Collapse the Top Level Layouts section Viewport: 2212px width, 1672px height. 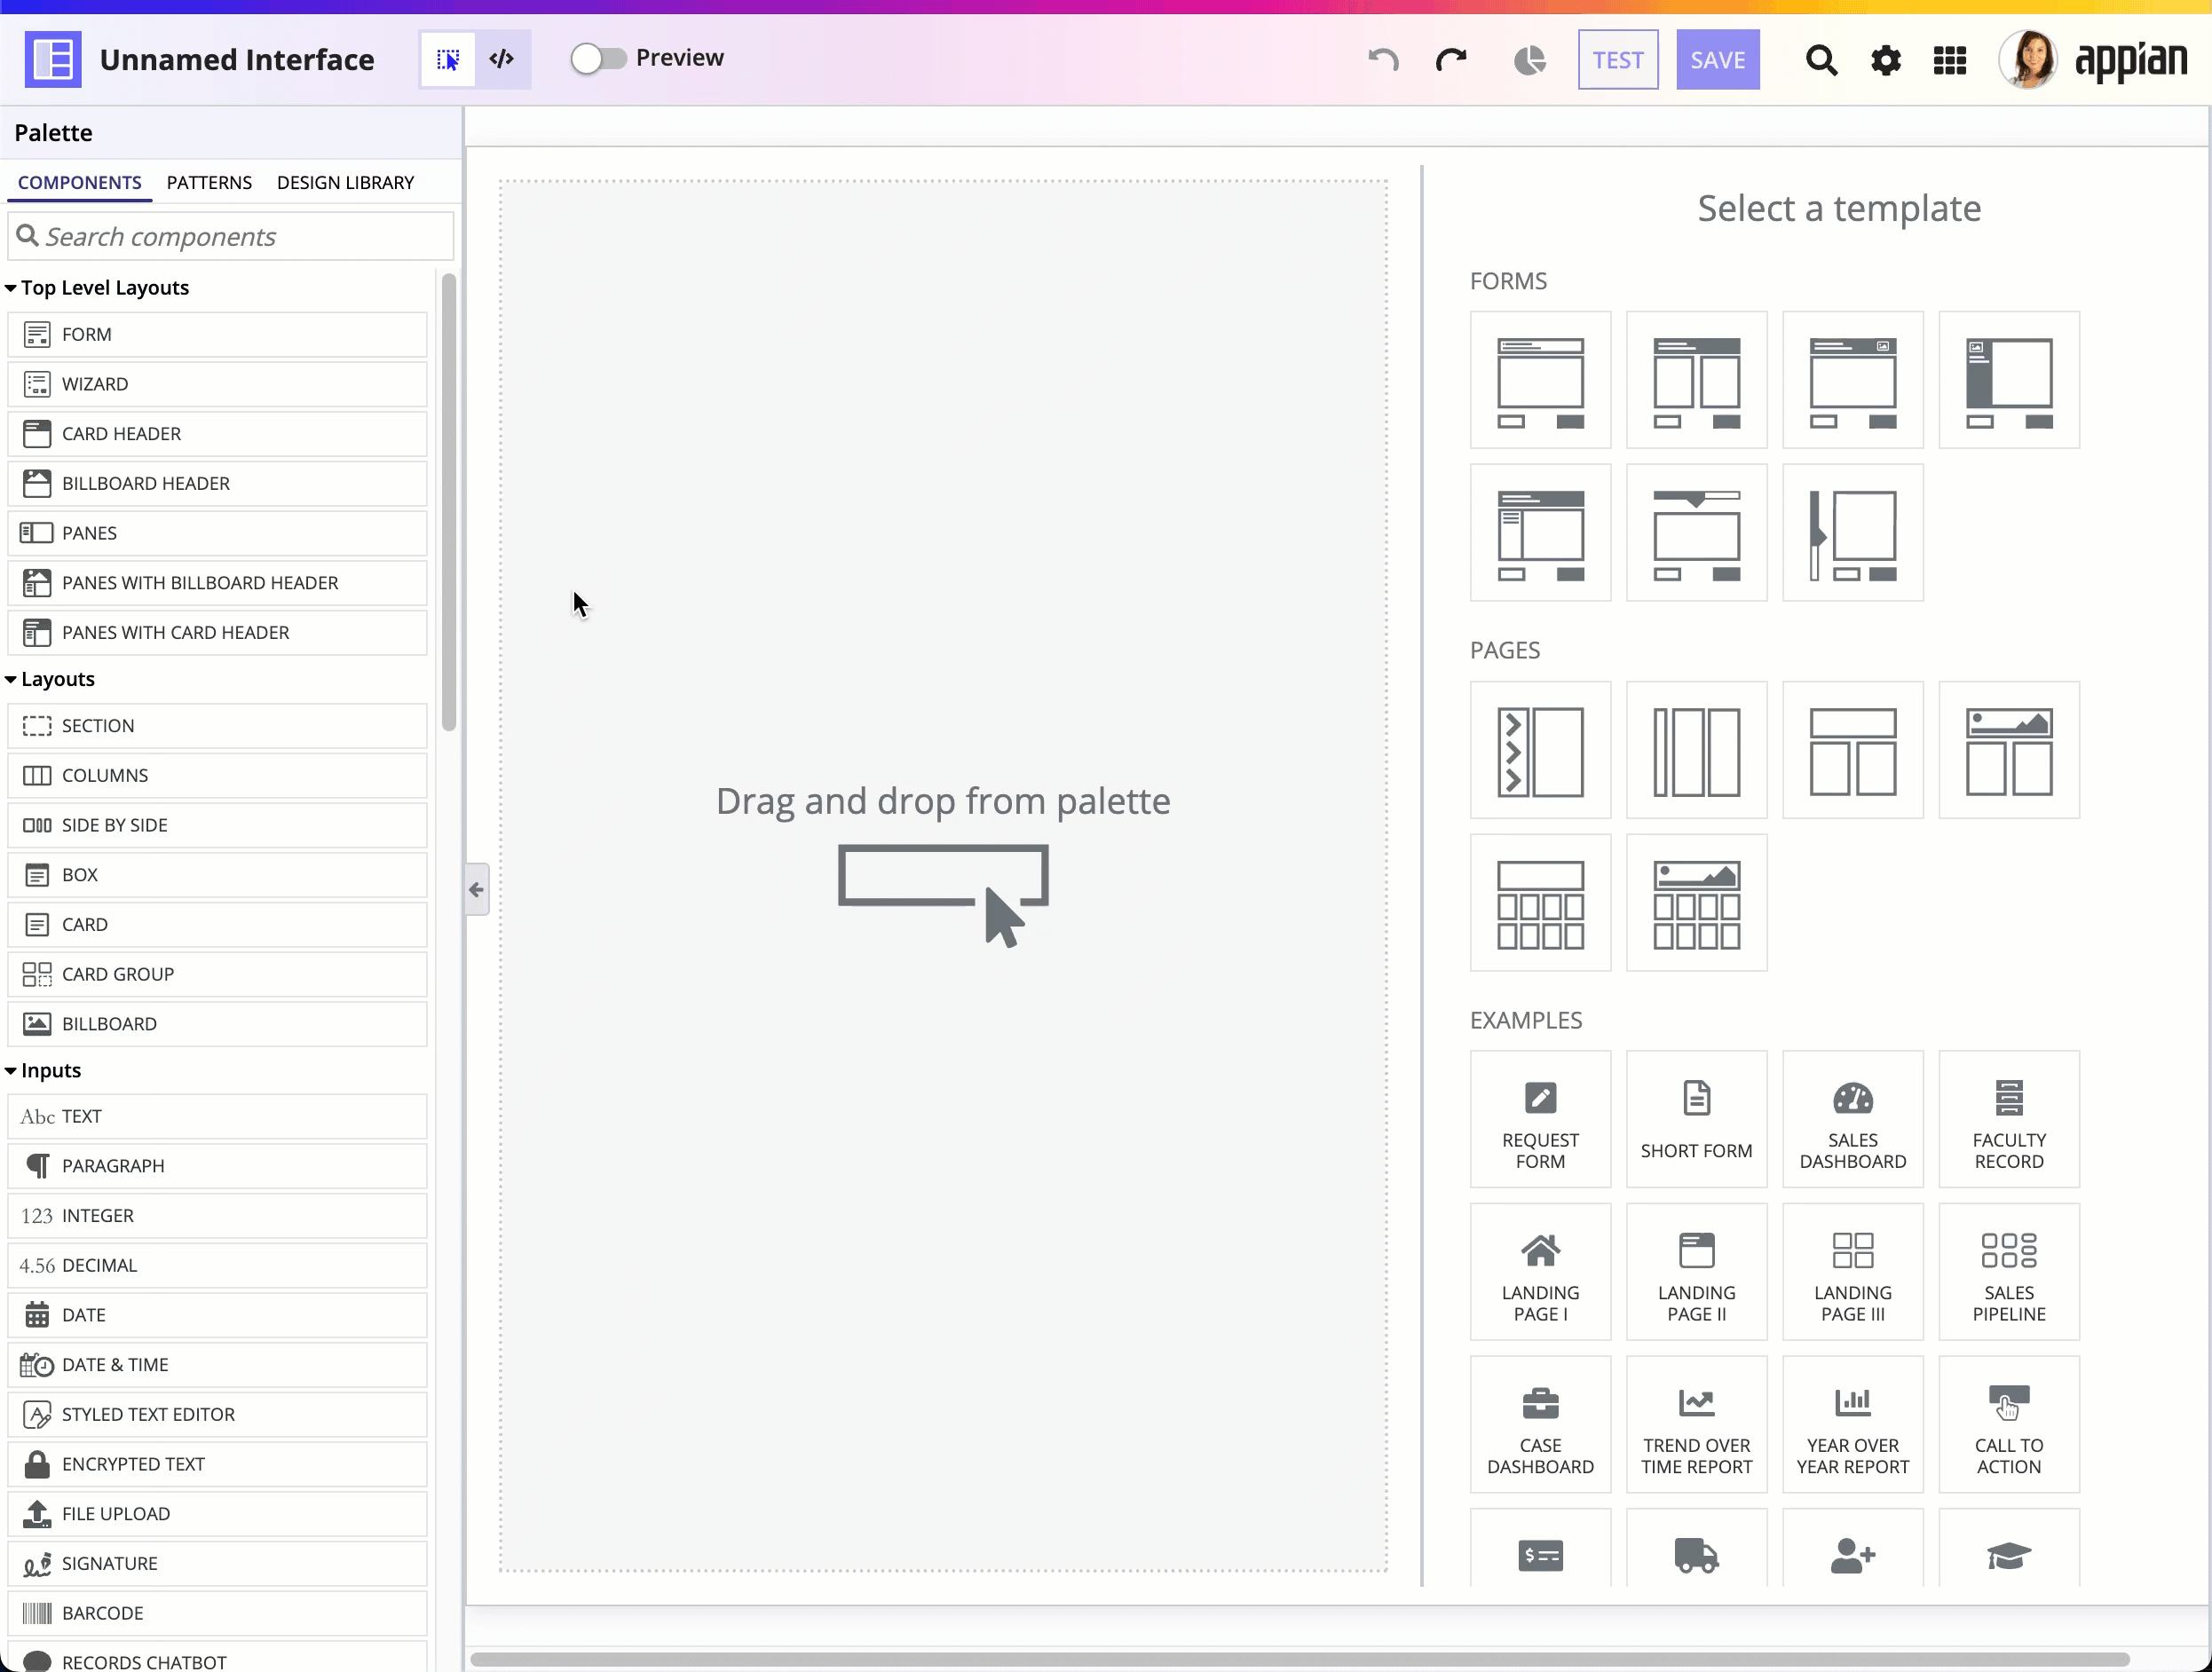click(97, 287)
